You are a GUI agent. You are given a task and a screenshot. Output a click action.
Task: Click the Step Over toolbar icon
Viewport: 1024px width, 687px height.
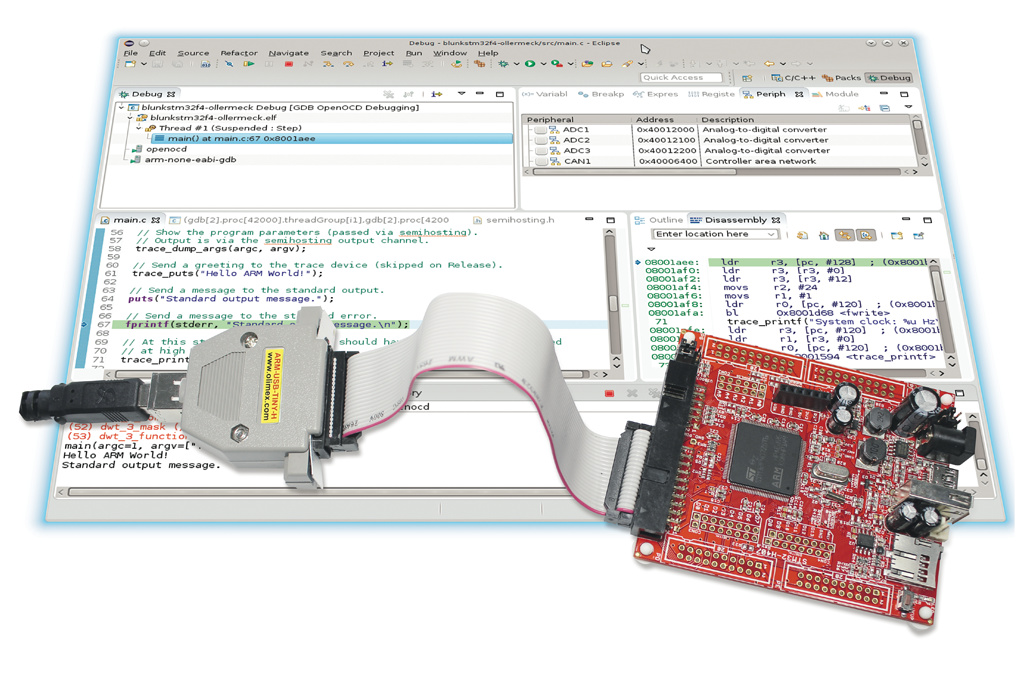(348, 64)
